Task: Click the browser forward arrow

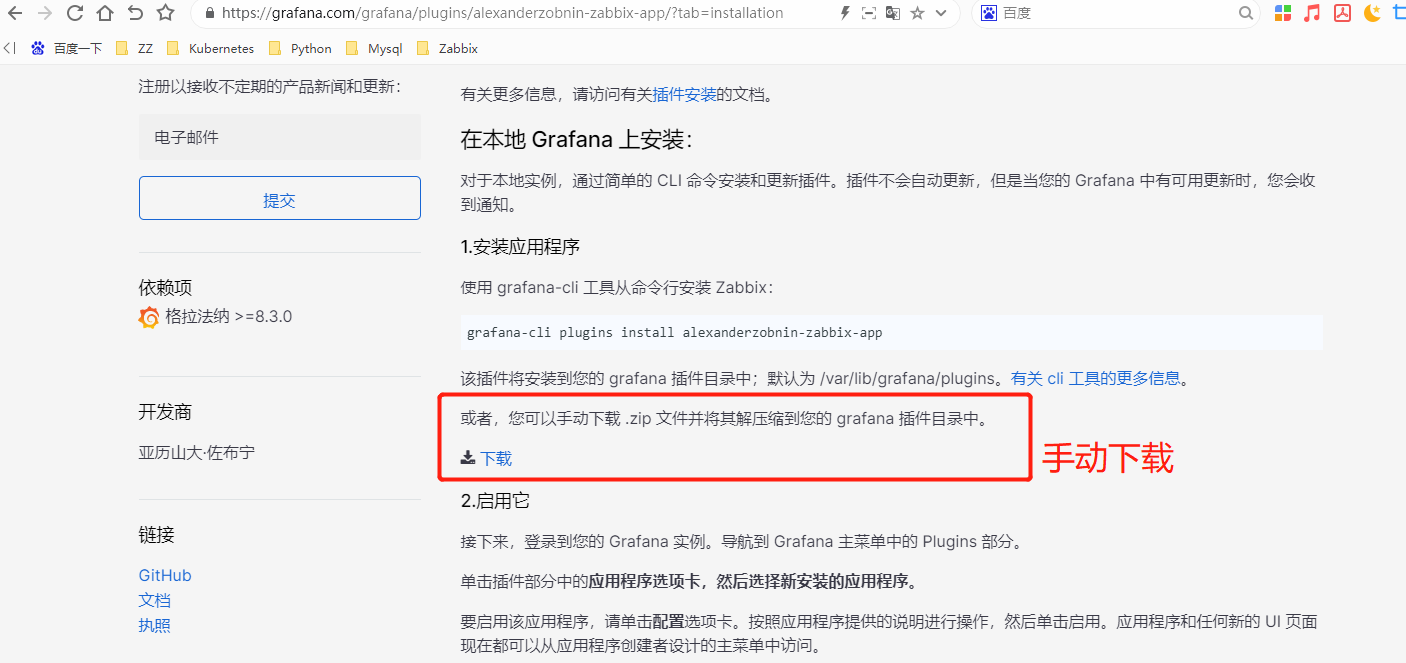Action: (x=44, y=13)
